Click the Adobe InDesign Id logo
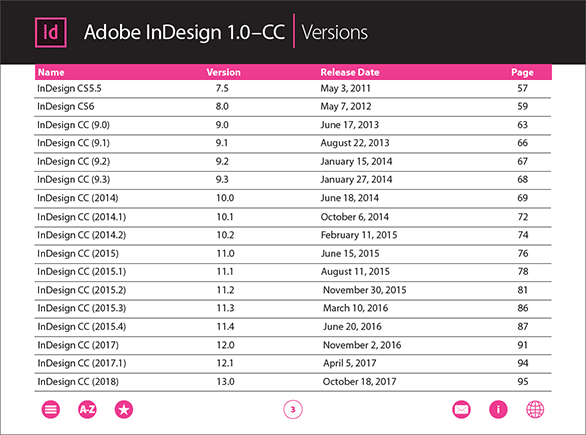This screenshot has width=586, height=435. pos(51,33)
